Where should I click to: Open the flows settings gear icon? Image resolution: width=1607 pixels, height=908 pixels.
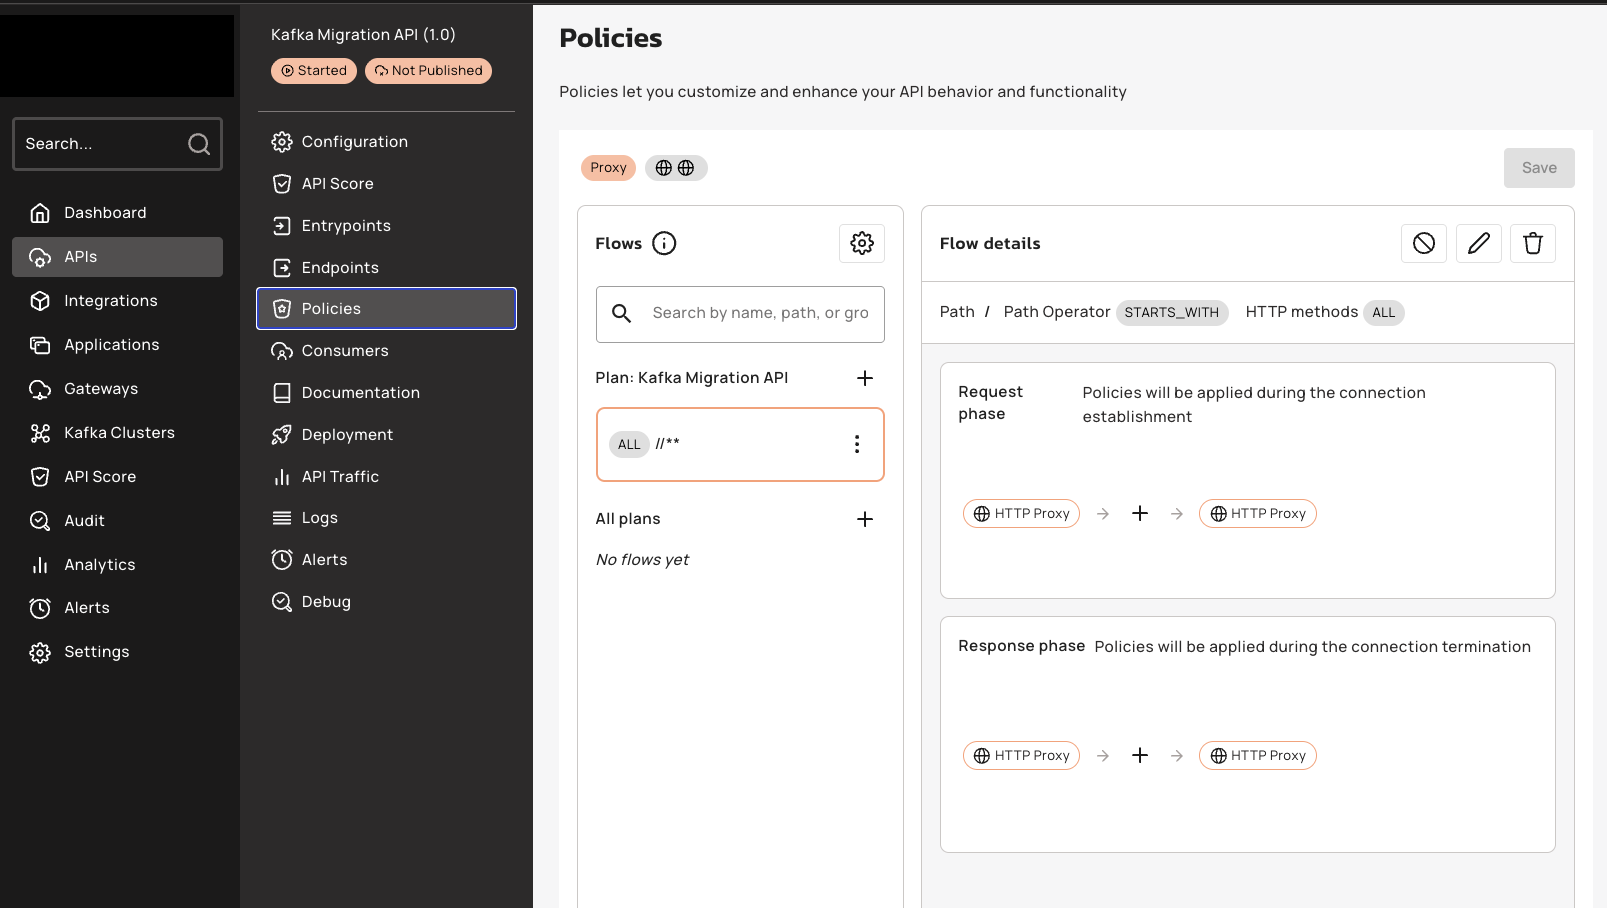[862, 243]
